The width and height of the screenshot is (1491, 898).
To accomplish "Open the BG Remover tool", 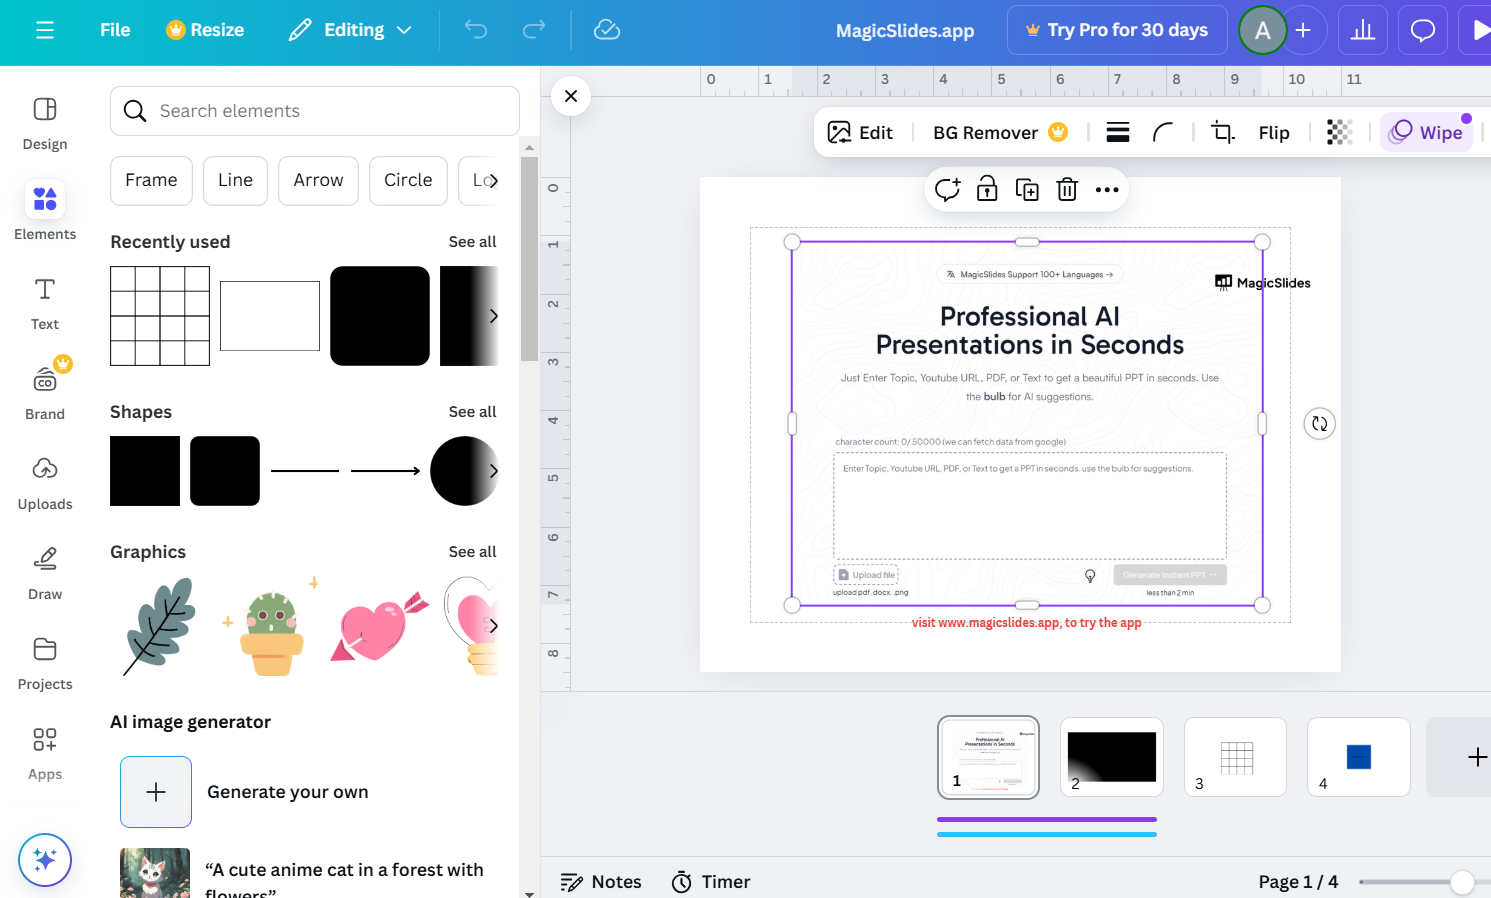I will point(1000,133).
